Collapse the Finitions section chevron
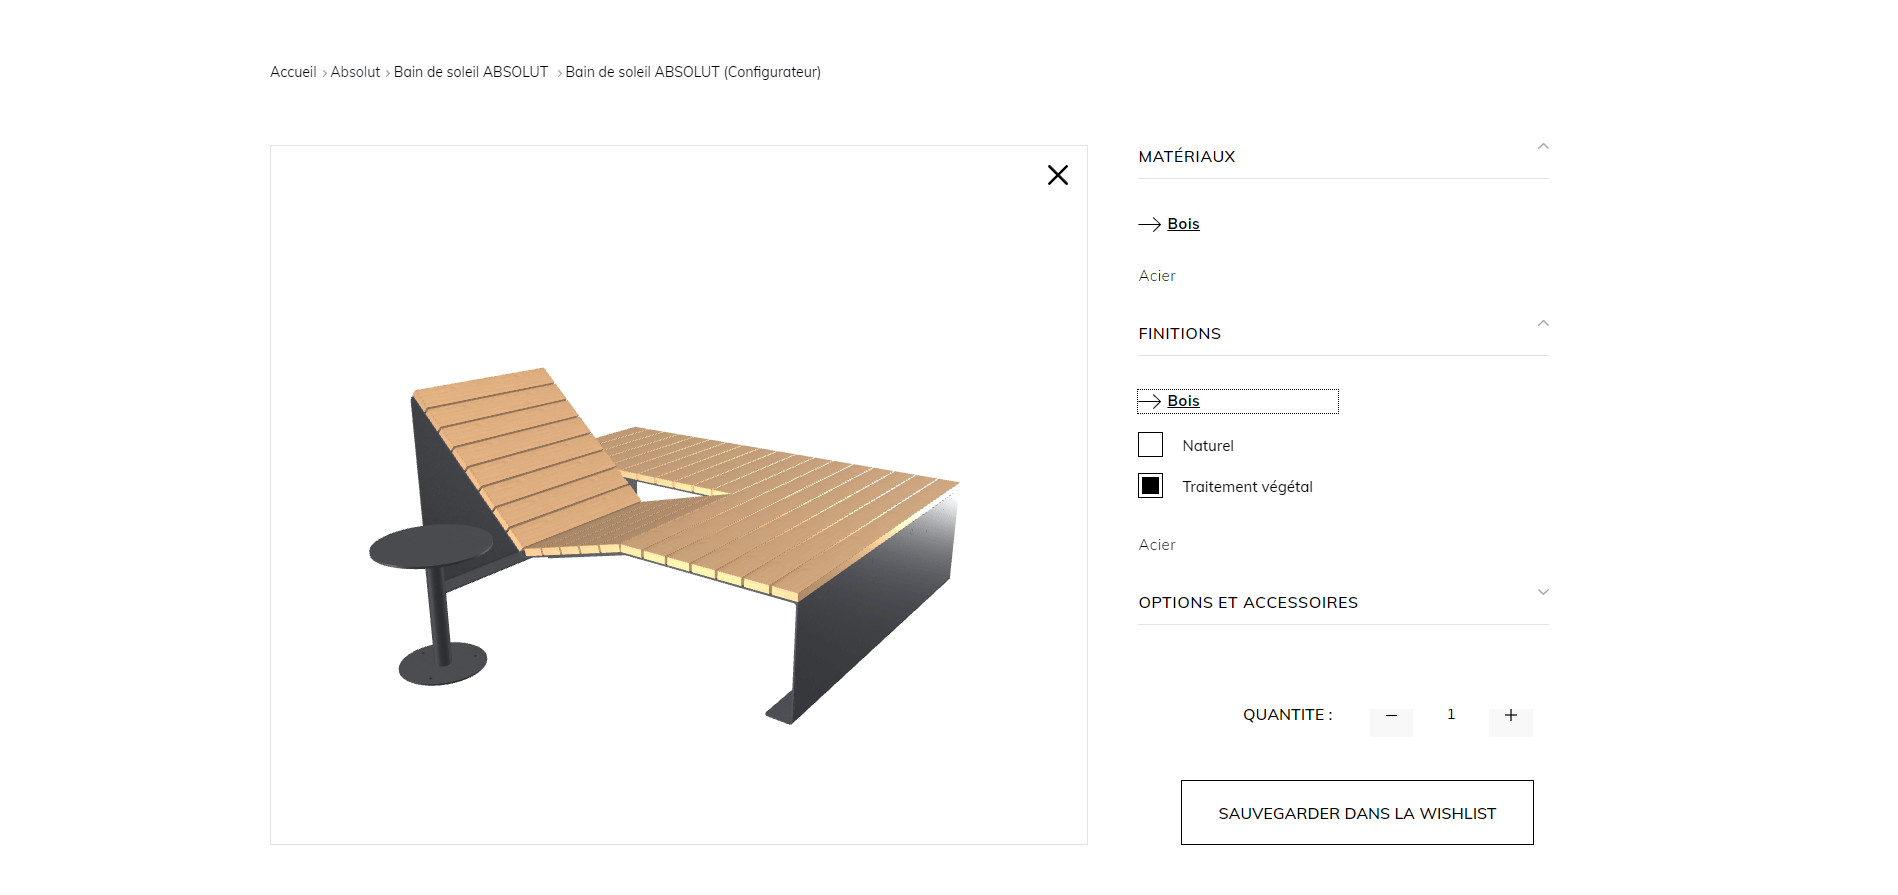 click(1542, 324)
